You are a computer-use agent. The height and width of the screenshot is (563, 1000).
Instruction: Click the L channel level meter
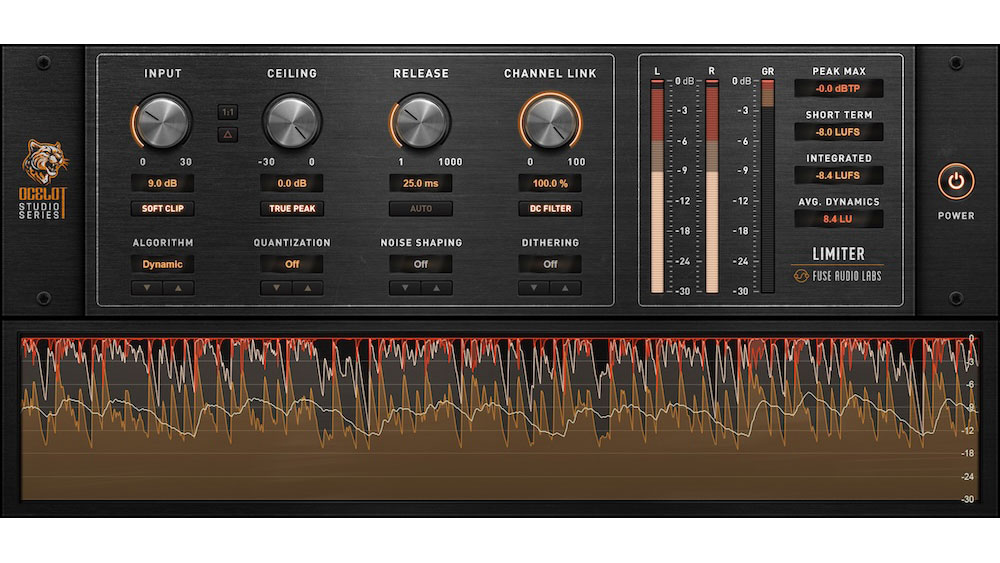click(657, 186)
